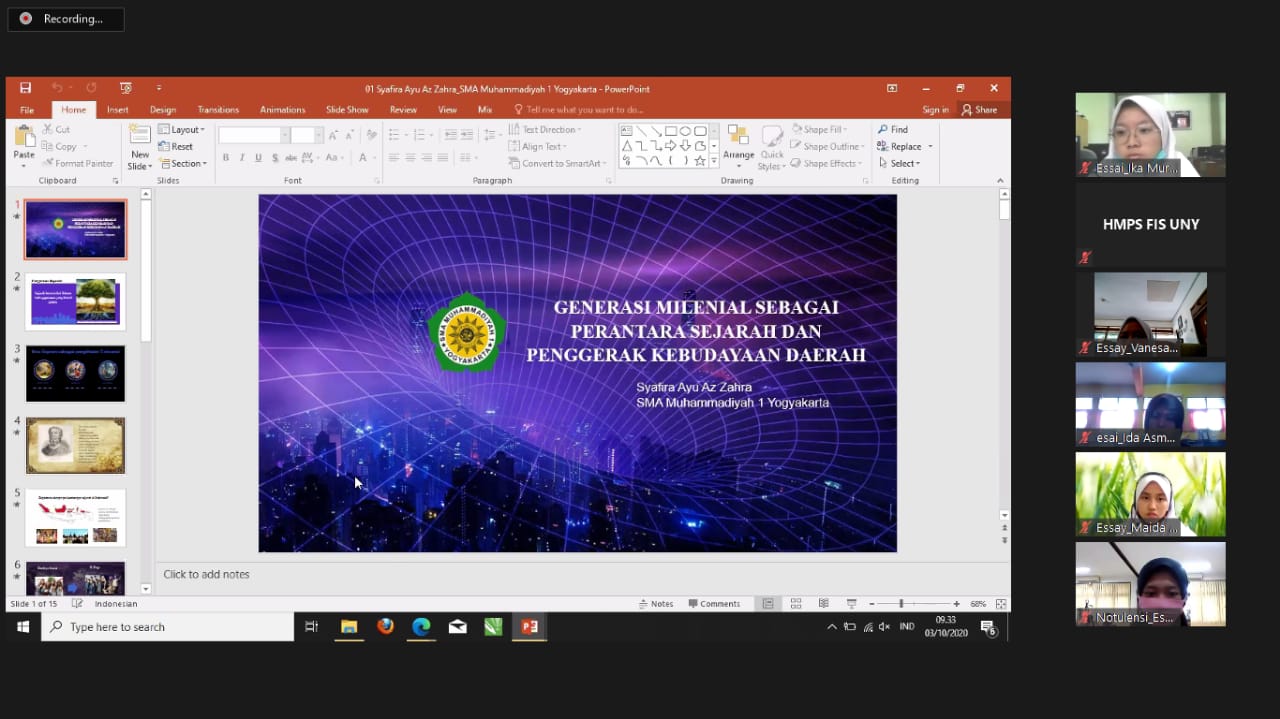Screen dimensions: 1280x719
Task: Expand the Select dropdown in Editing group
Action: [x=903, y=164]
